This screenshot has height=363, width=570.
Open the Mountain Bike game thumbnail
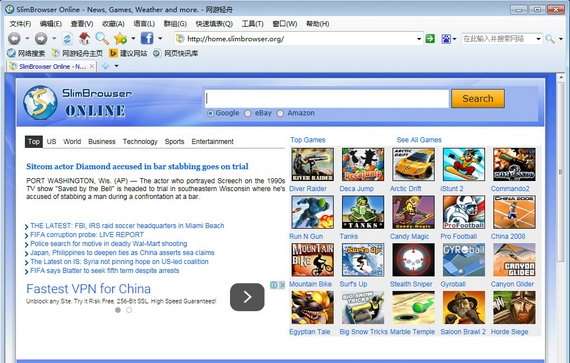[313, 260]
